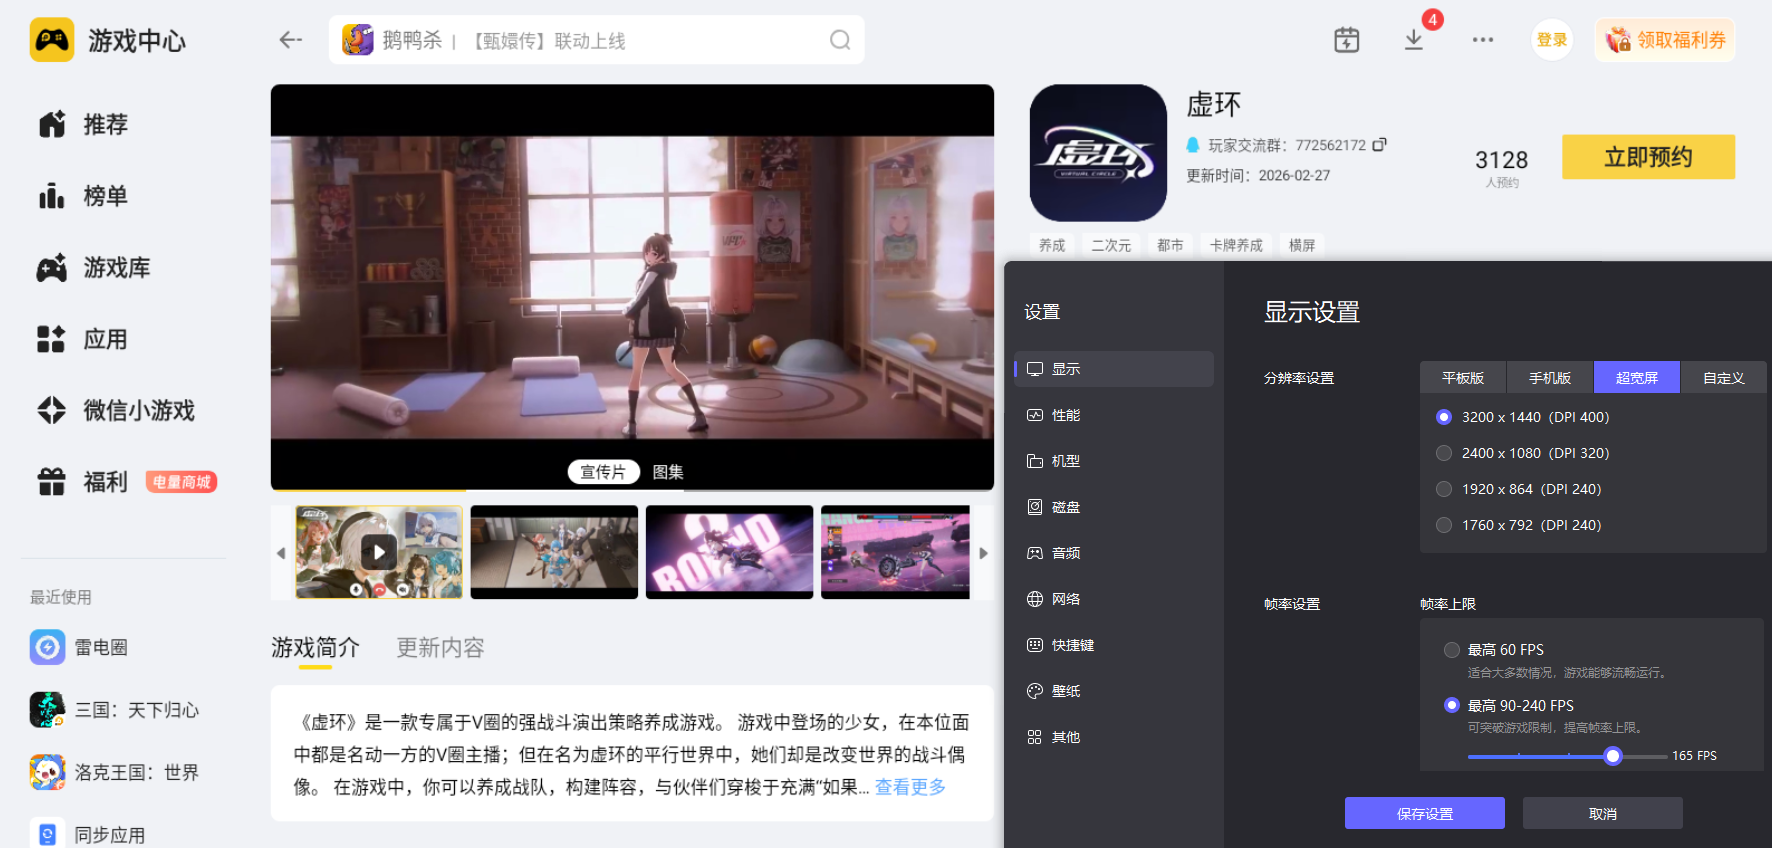The width and height of the screenshot is (1772, 848).
Task: Open the 更新内容 tab
Action: click(440, 648)
